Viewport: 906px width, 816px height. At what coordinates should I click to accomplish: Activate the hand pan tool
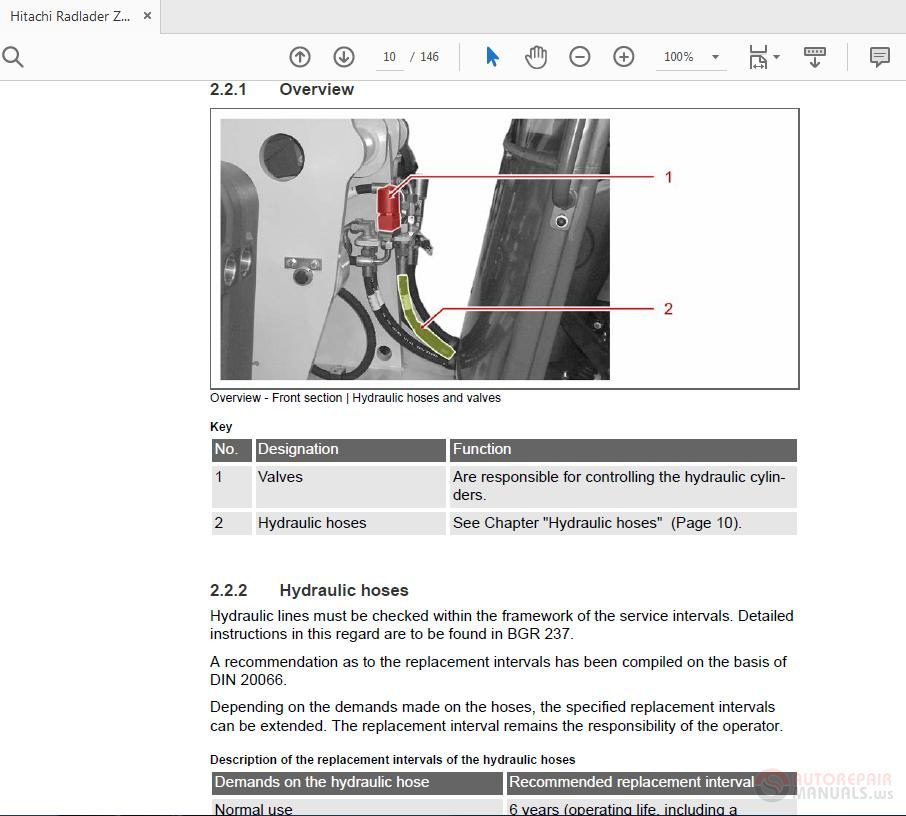536,57
